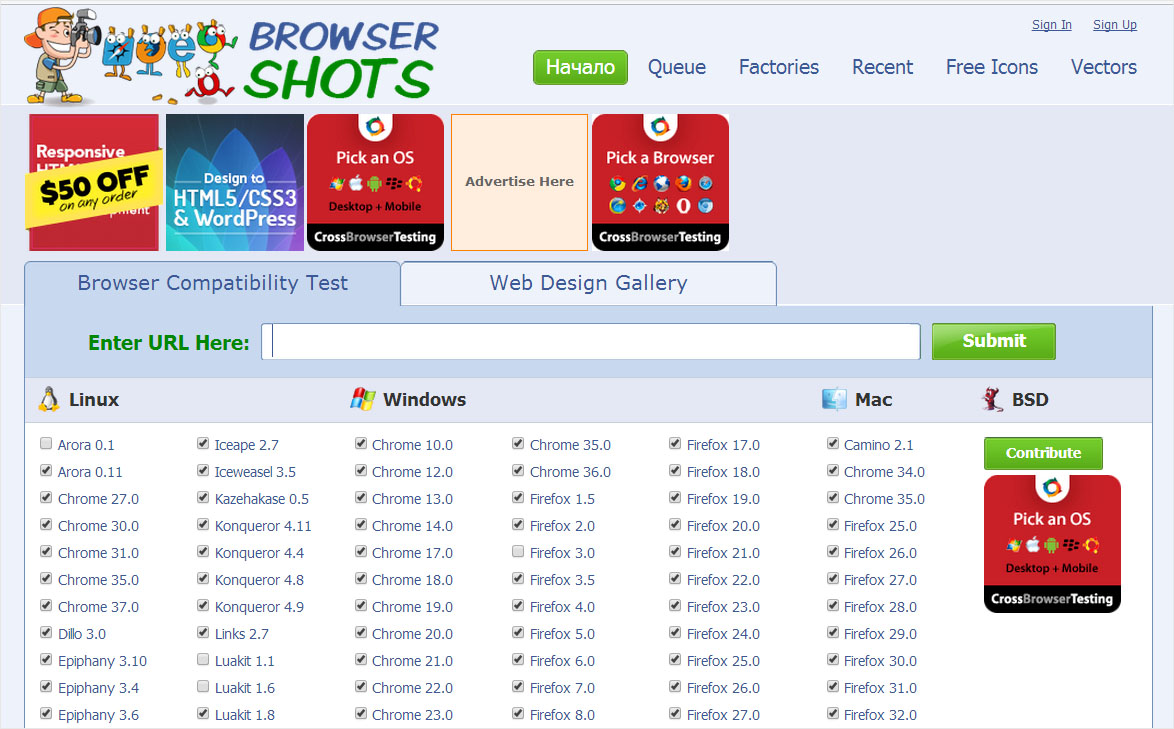Click the Kazehakase 0.5 label
1174x729 pixels.
tap(261, 498)
